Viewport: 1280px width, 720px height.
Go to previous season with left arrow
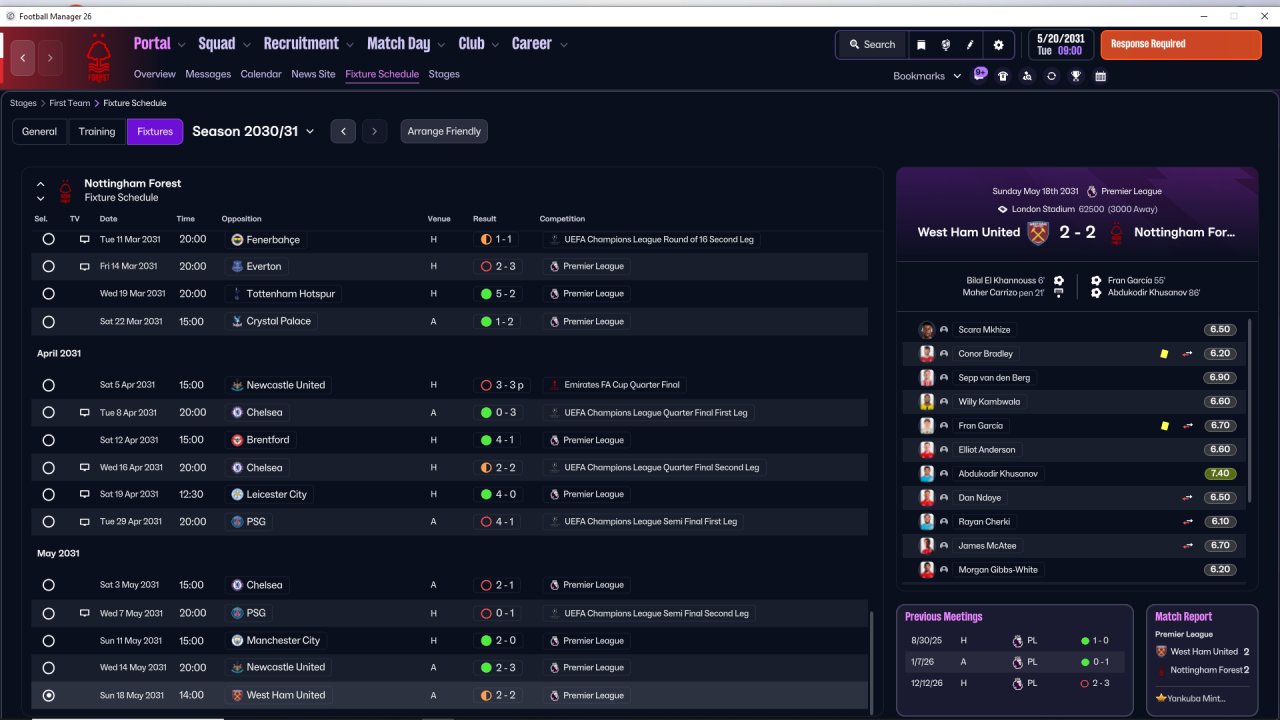pos(343,131)
